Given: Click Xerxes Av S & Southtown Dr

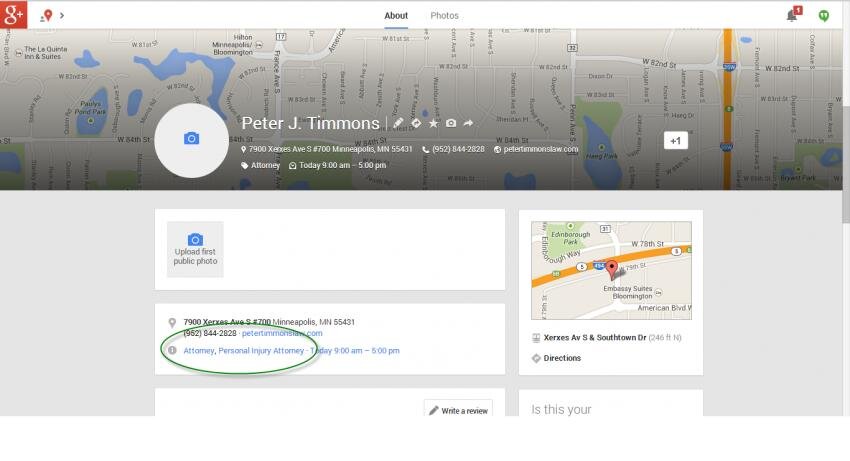Looking at the screenshot, I should pos(595,337).
